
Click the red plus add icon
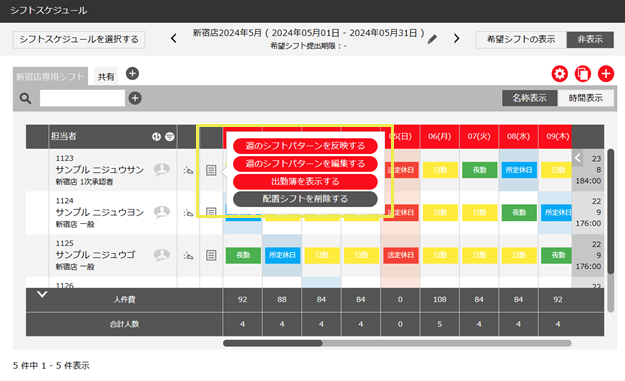[606, 74]
